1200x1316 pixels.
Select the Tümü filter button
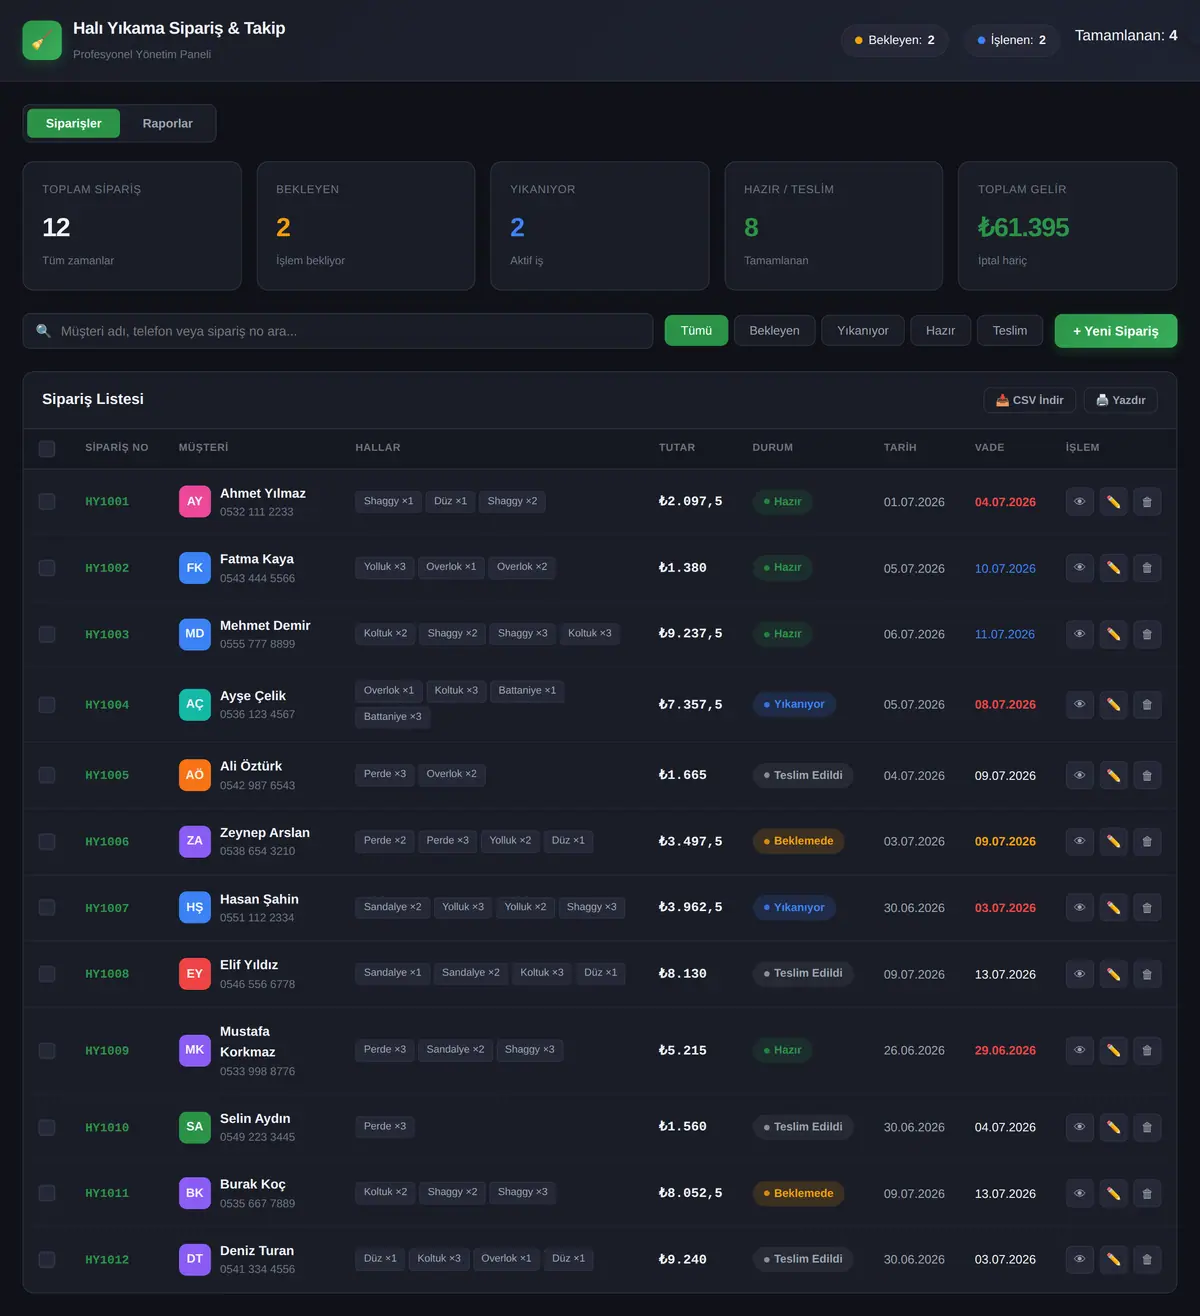coord(696,331)
